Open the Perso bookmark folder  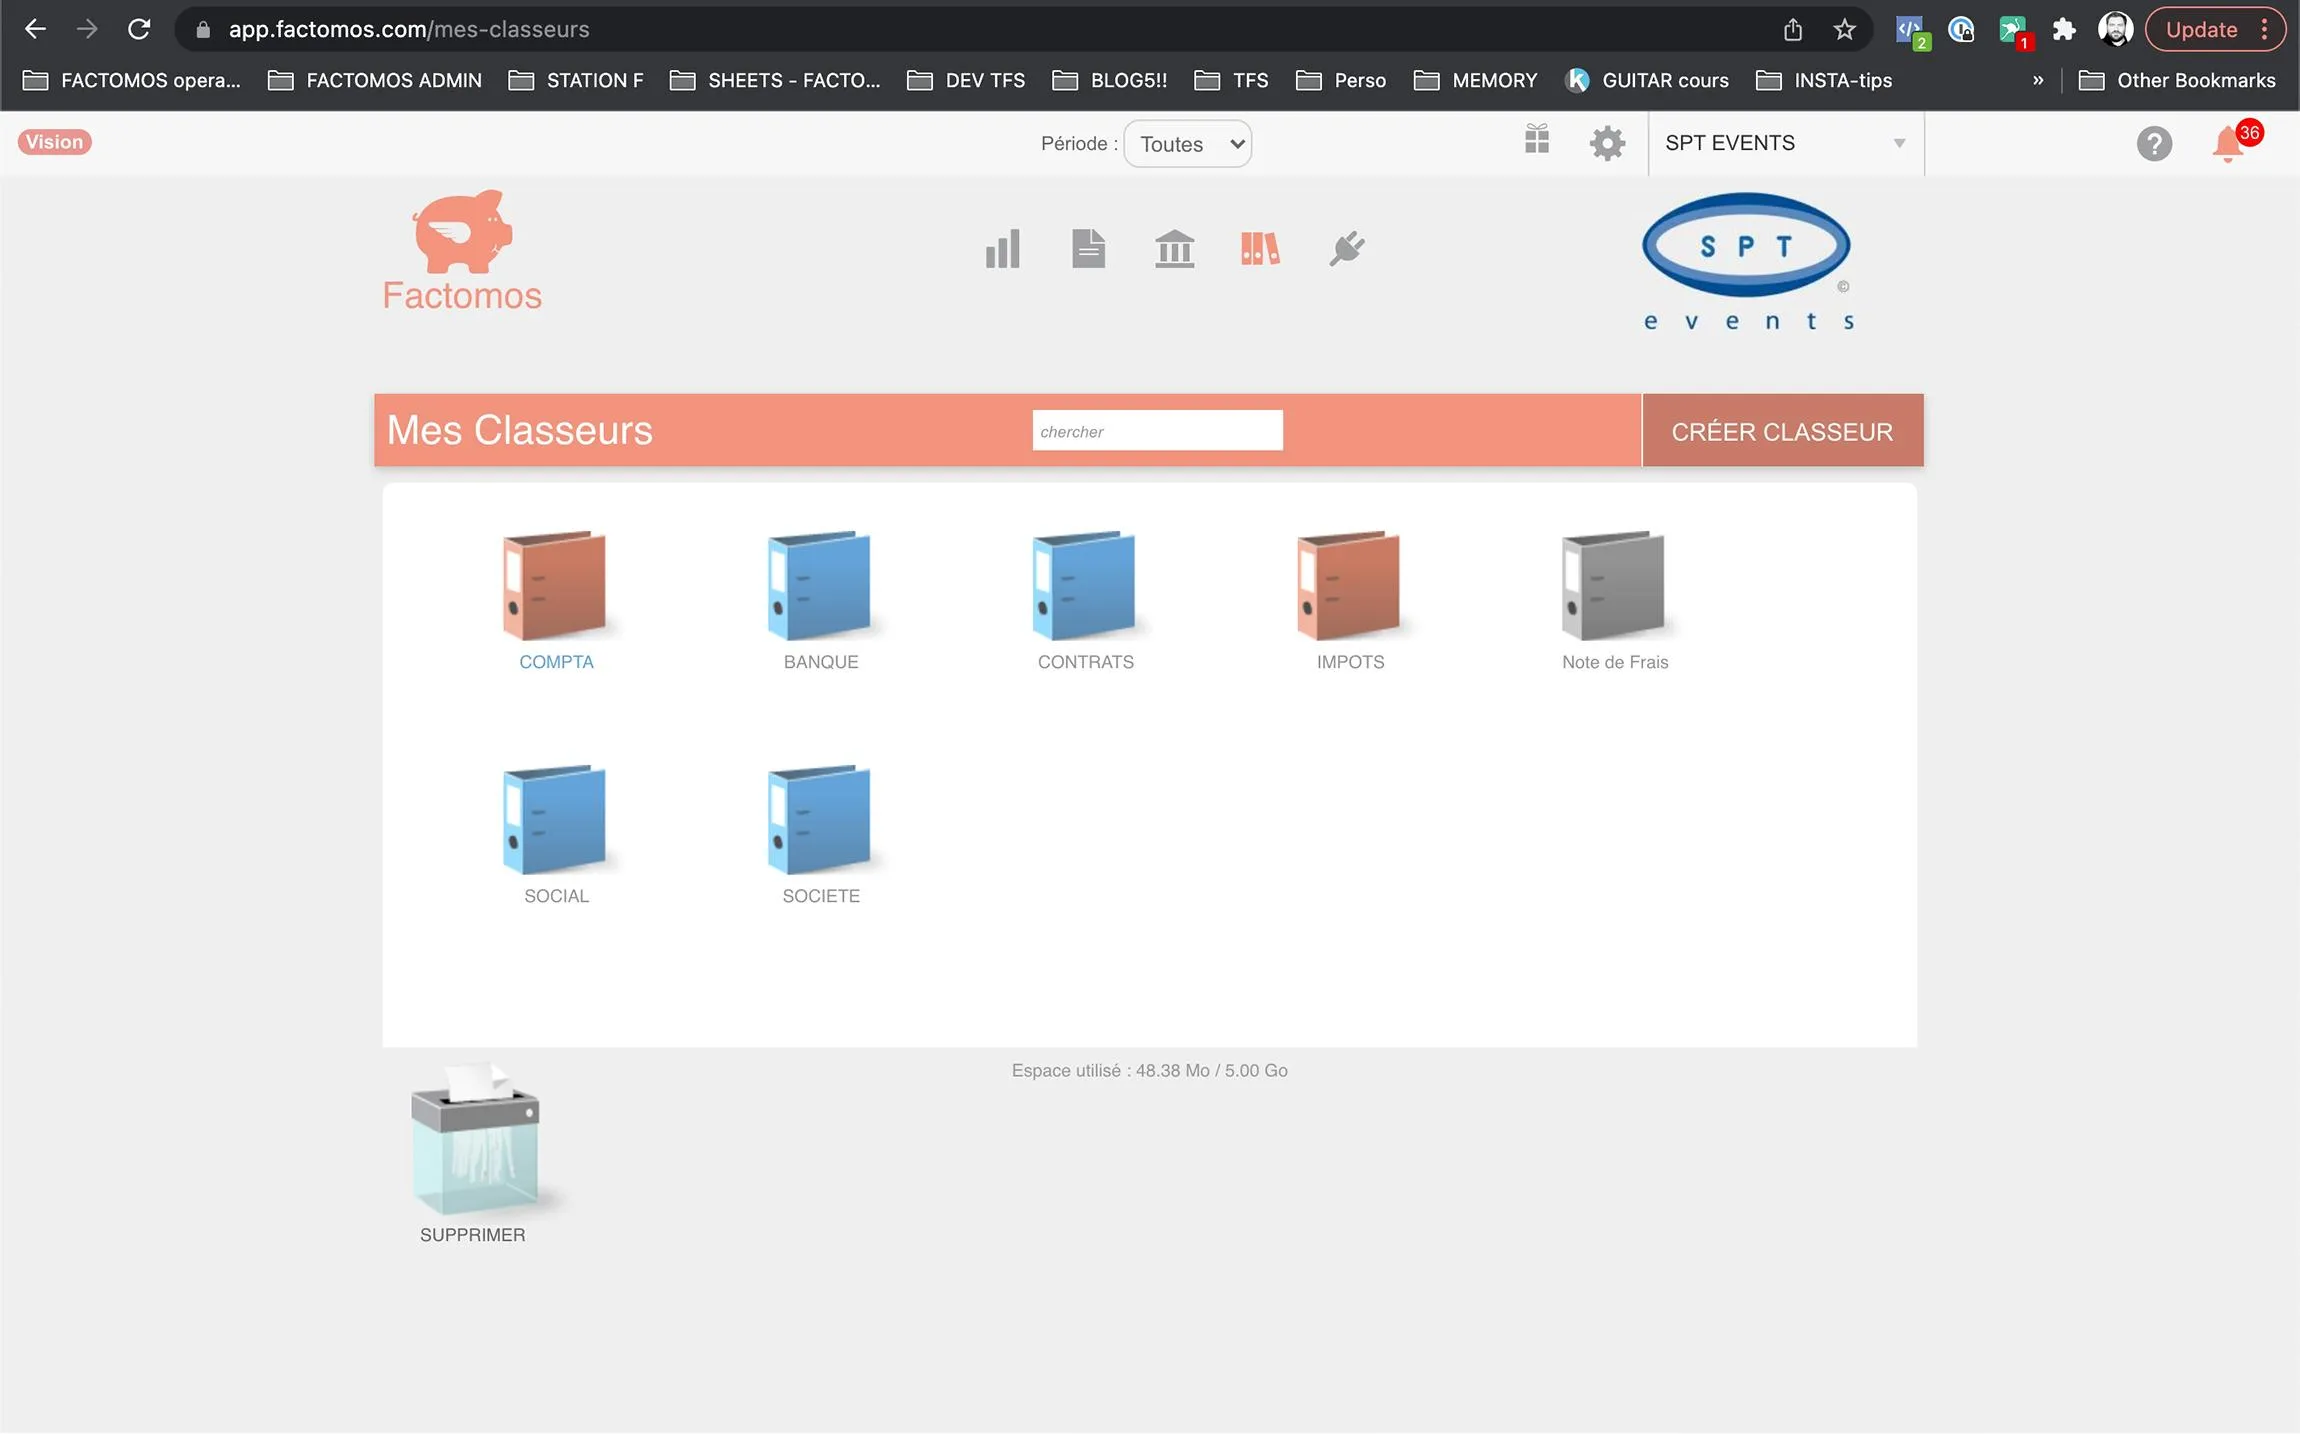(x=1341, y=80)
